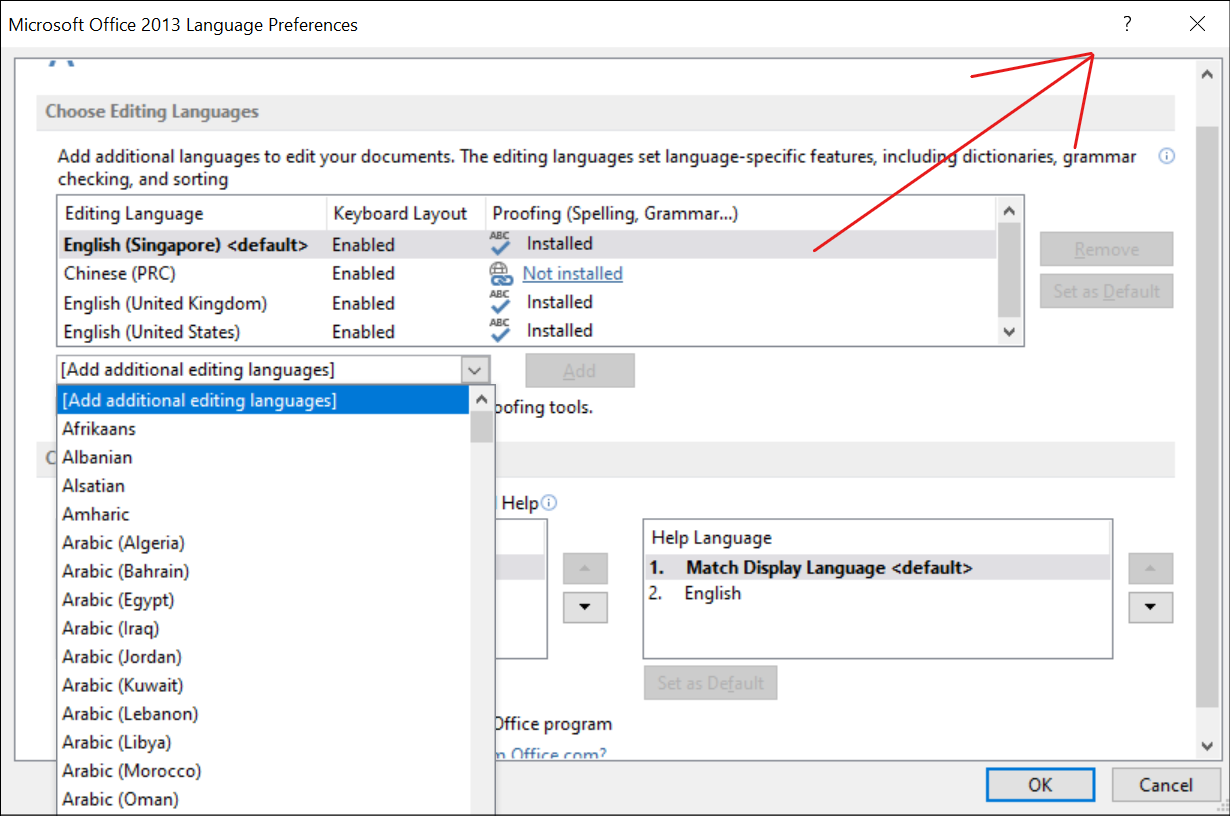Move display language up with arrow button

click(x=585, y=569)
